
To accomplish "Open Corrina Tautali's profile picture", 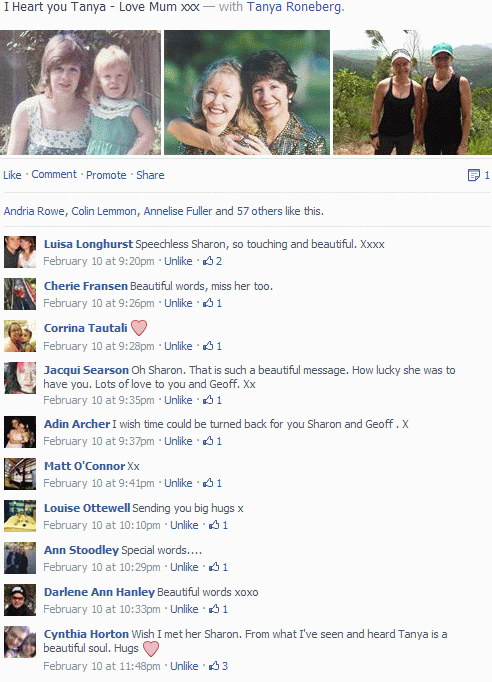I will coord(20,336).
